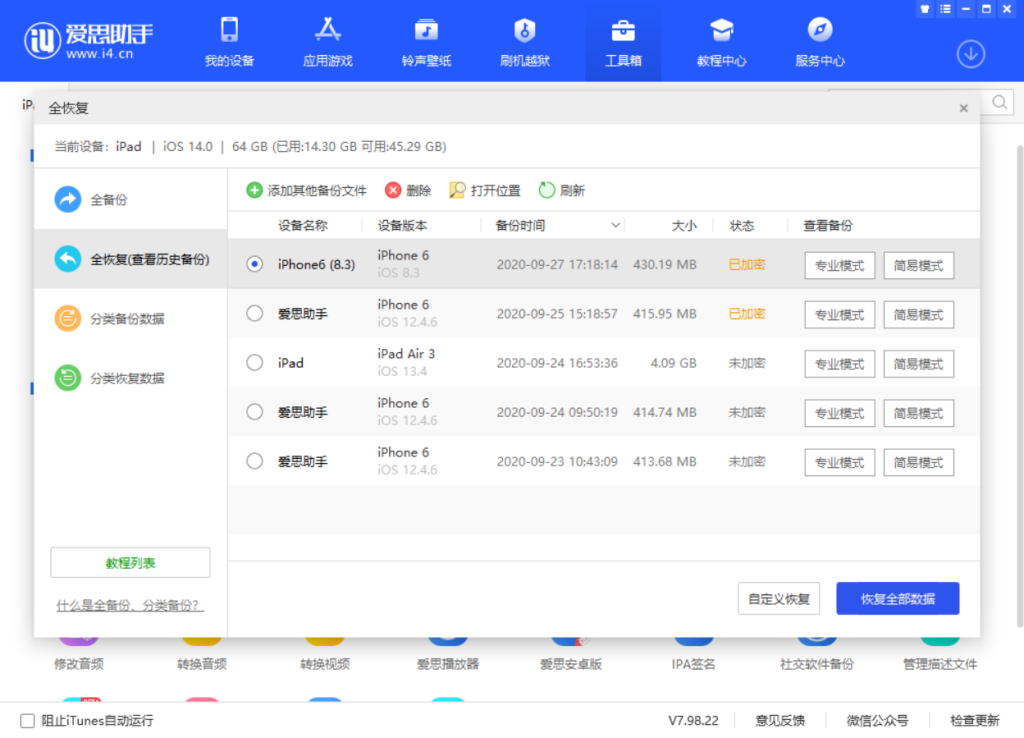Open the 备份时间 sort dropdown arrow
The height and width of the screenshot is (738, 1024).
click(x=616, y=225)
